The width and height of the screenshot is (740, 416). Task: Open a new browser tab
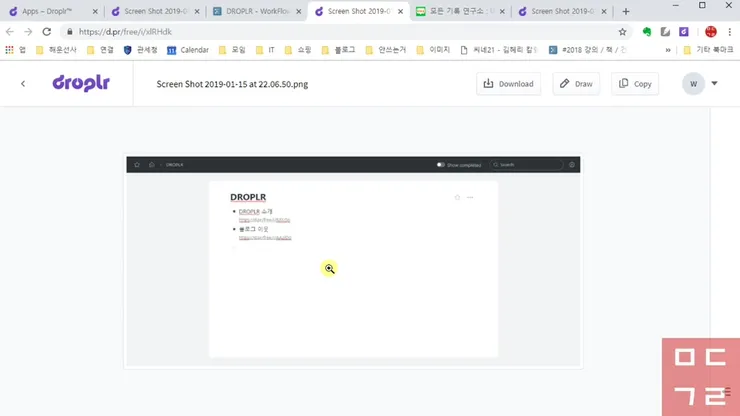pyautogui.click(x=626, y=11)
